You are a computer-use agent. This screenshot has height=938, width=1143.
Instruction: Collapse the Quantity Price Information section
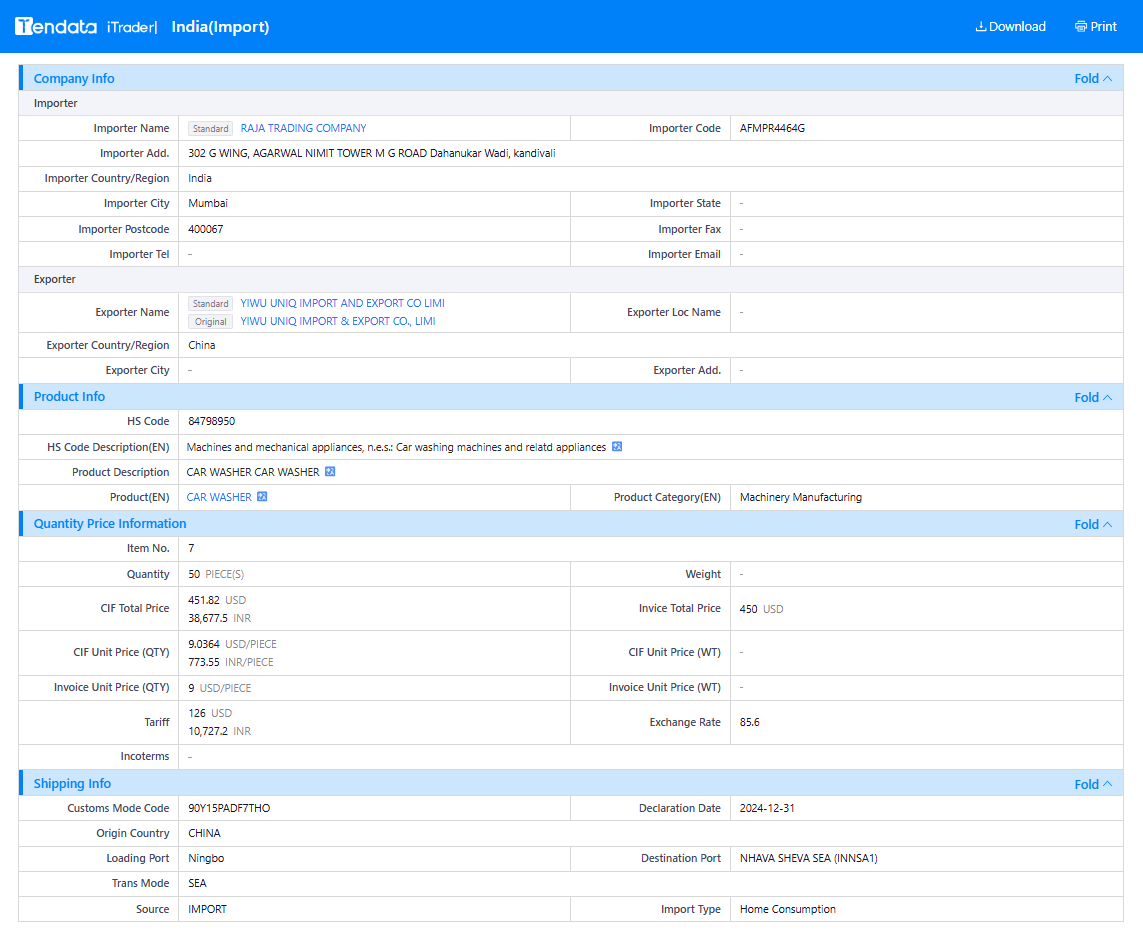coord(1093,524)
